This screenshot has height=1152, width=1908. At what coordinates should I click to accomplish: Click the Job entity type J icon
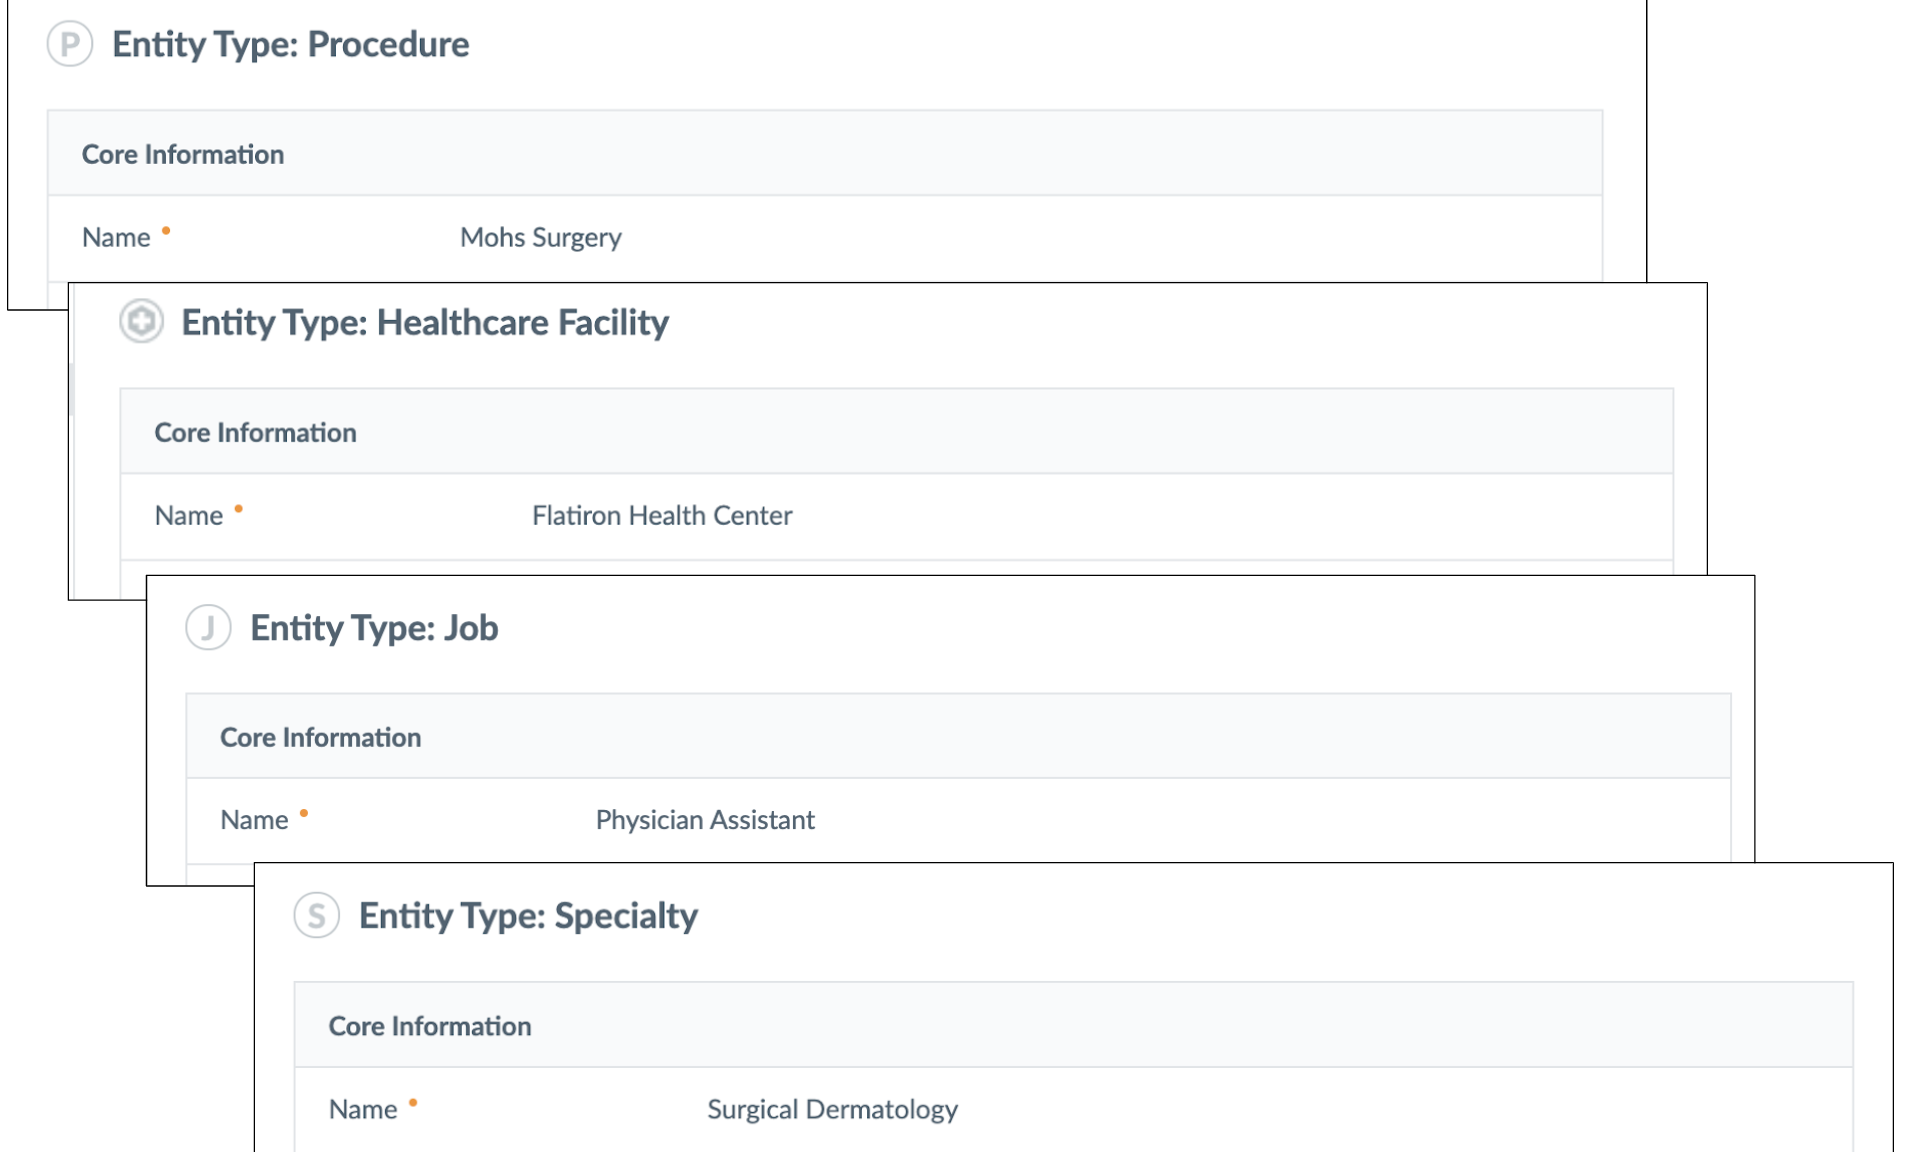(x=208, y=628)
